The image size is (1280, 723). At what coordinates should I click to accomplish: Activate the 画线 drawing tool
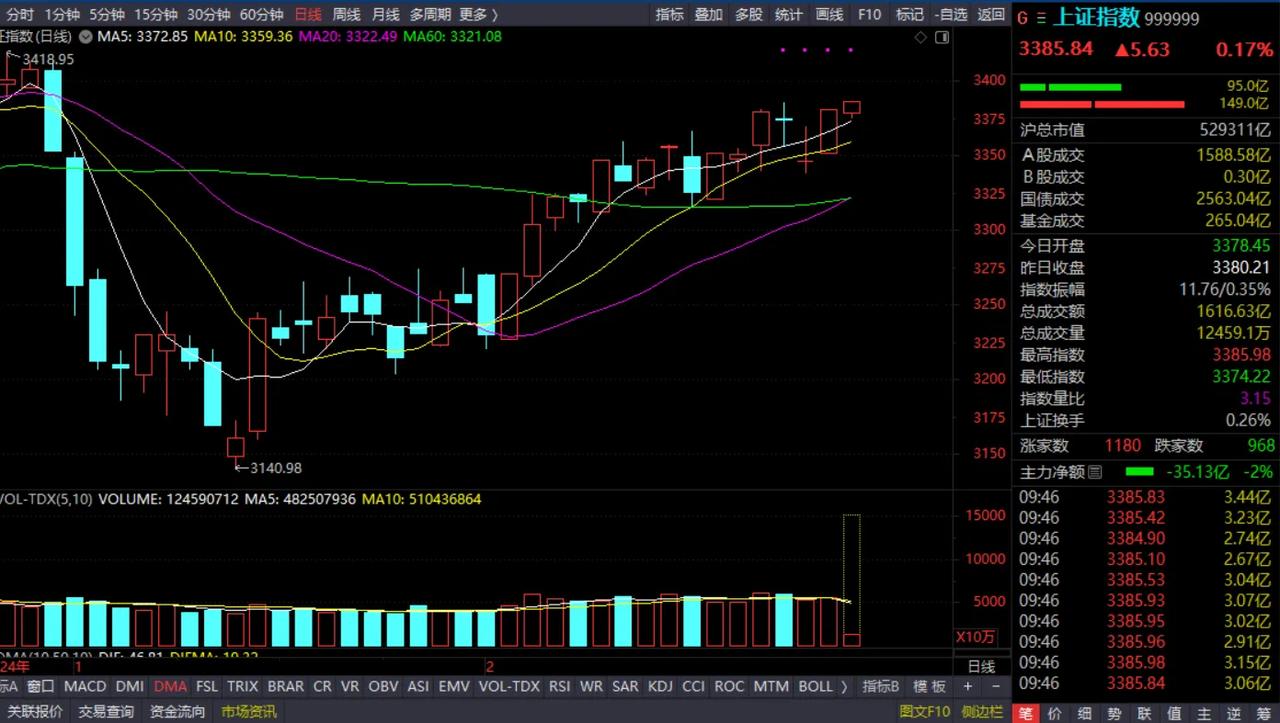pyautogui.click(x=830, y=14)
